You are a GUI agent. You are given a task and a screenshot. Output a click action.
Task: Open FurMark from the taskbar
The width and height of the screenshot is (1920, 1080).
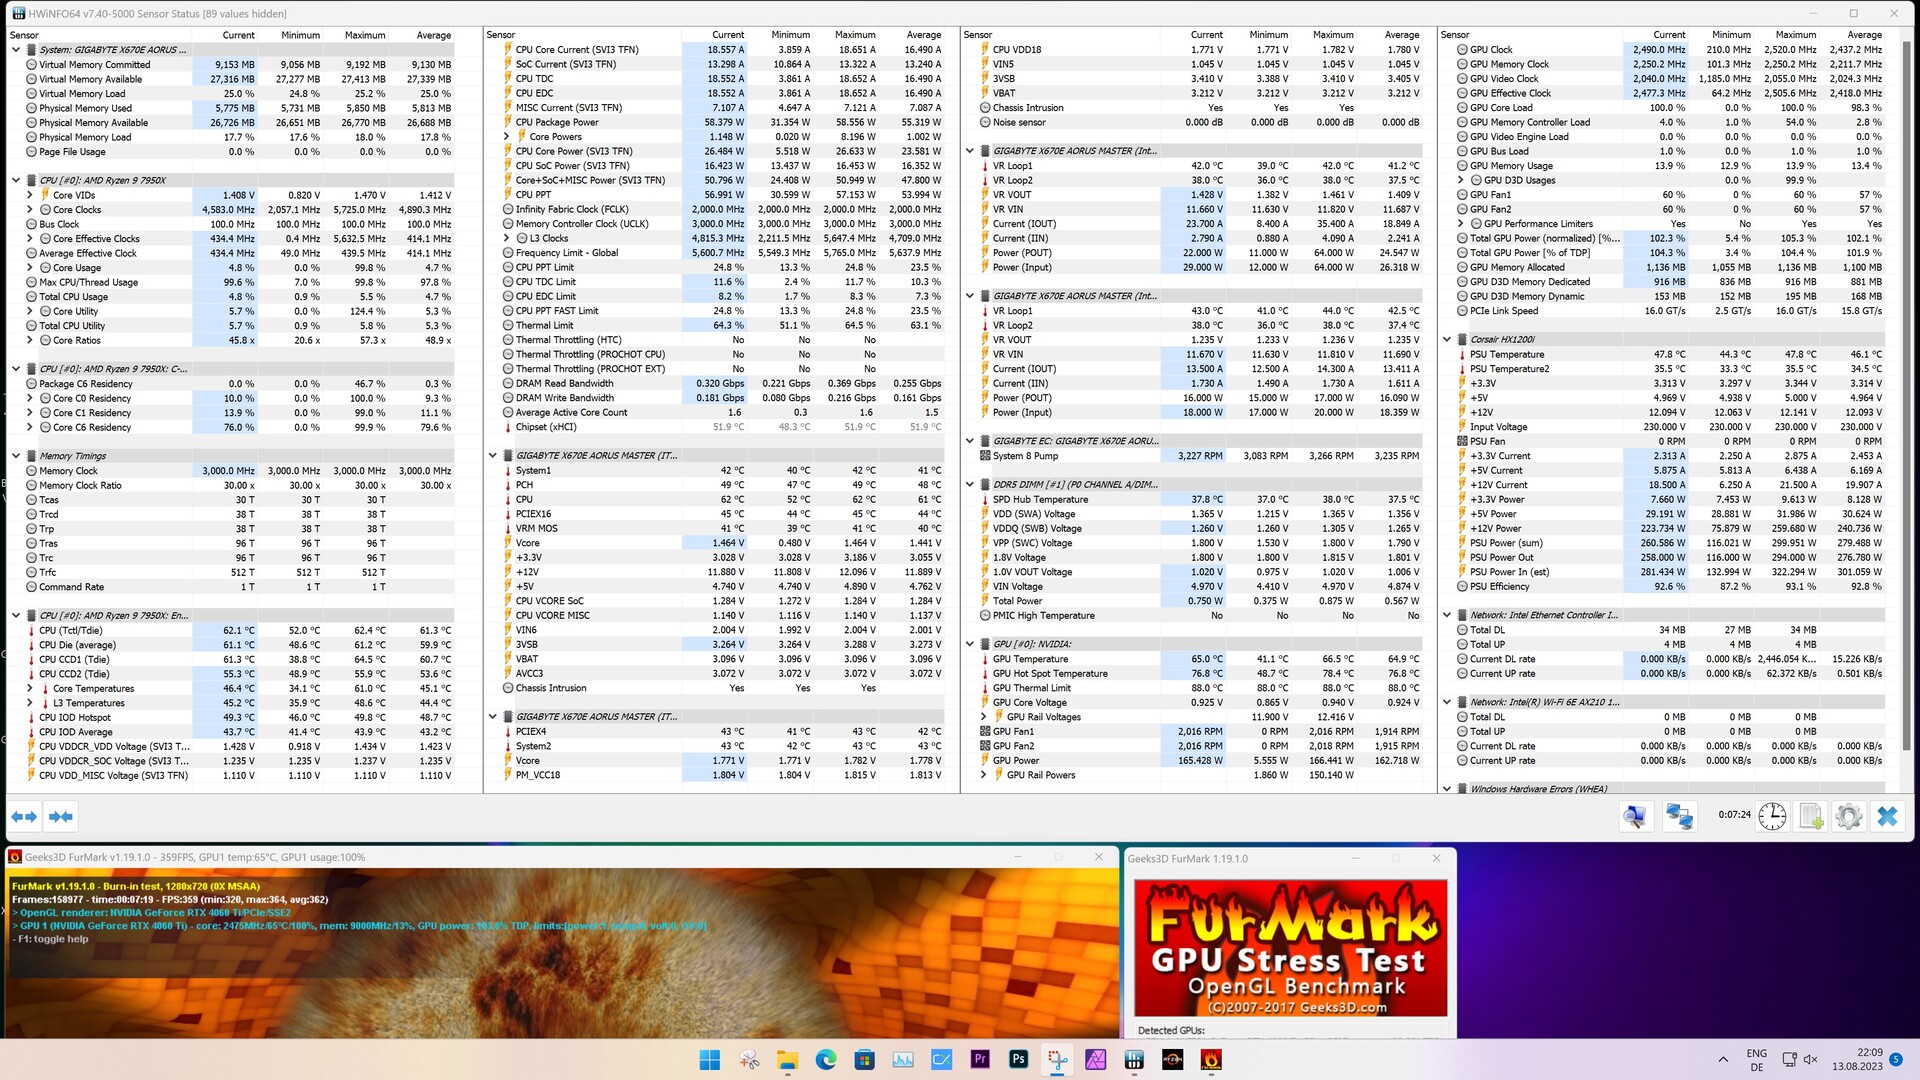(x=1211, y=1060)
